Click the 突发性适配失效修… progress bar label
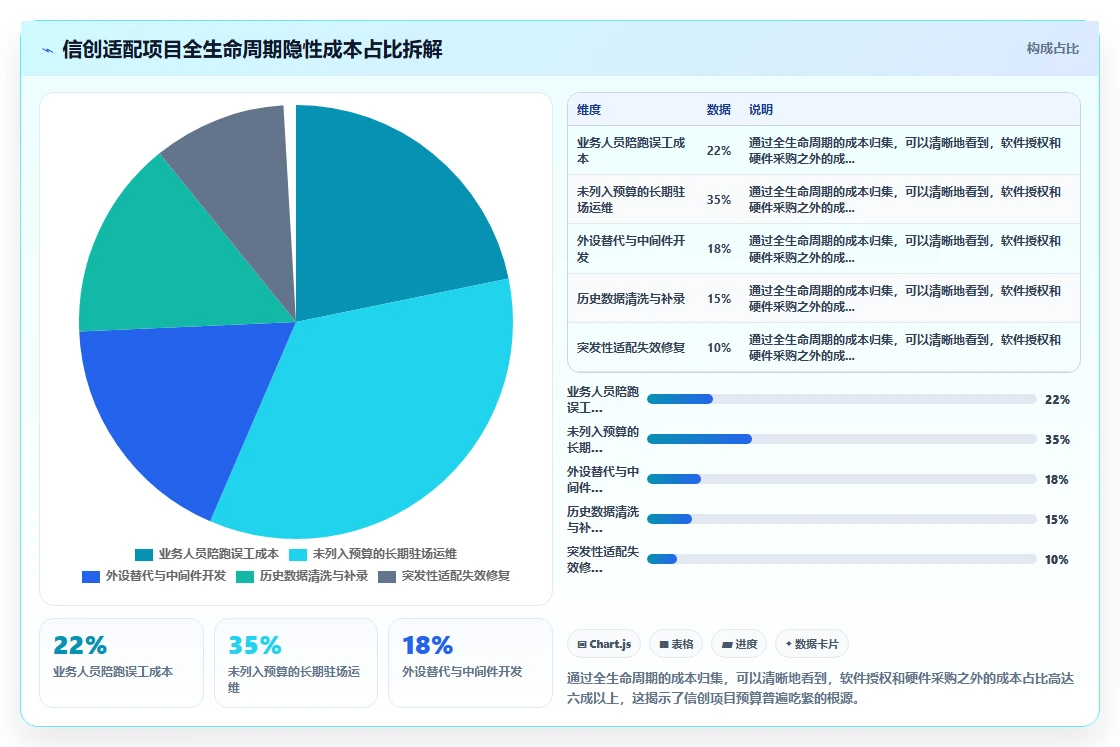Image resolution: width=1120 pixels, height=747 pixels. click(x=603, y=560)
